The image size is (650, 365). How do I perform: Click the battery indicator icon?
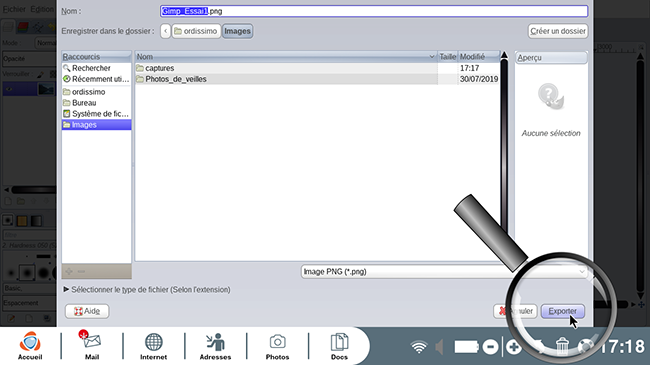tap(466, 347)
